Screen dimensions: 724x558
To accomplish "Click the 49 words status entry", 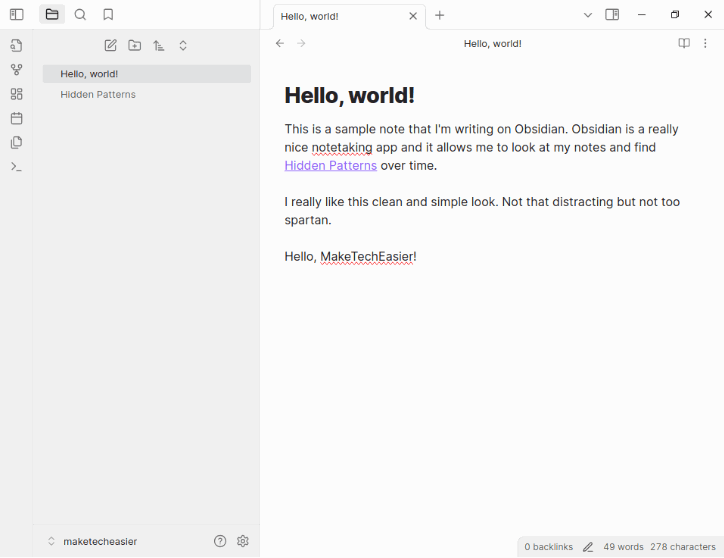I will (x=623, y=547).
